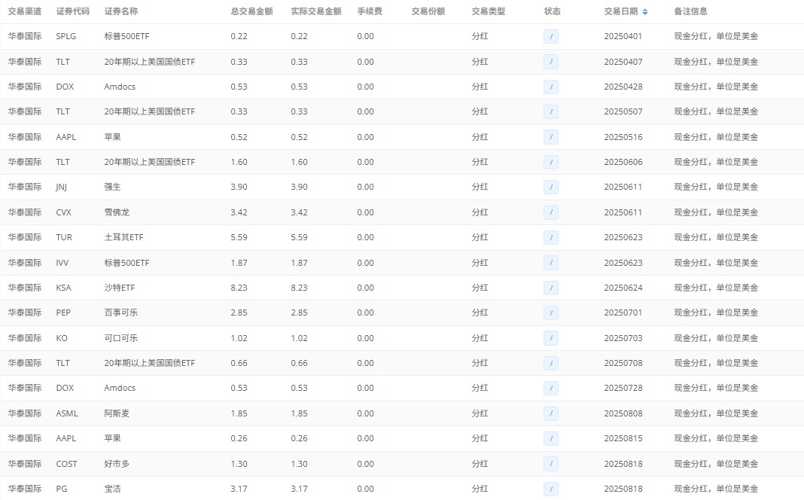Select the 宝洁 security name
The image size is (804, 500).
[x=112, y=489]
